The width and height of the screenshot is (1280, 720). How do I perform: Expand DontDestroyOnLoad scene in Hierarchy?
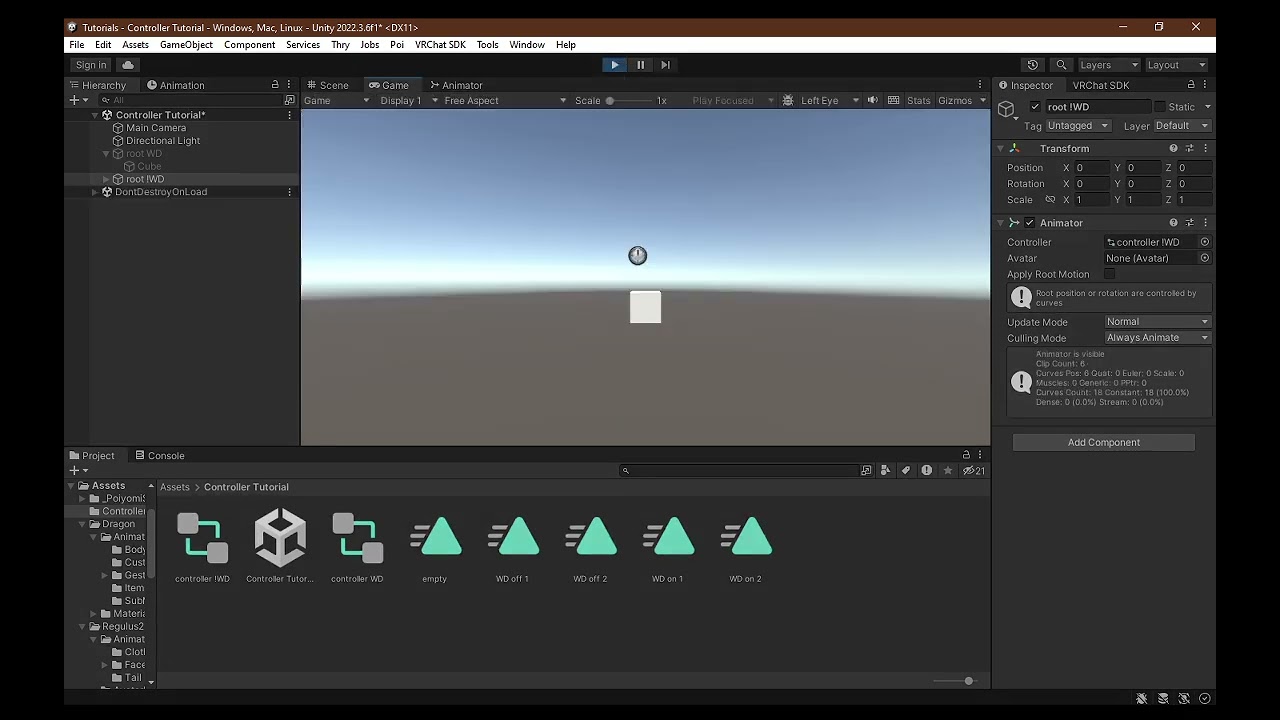pos(95,192)
